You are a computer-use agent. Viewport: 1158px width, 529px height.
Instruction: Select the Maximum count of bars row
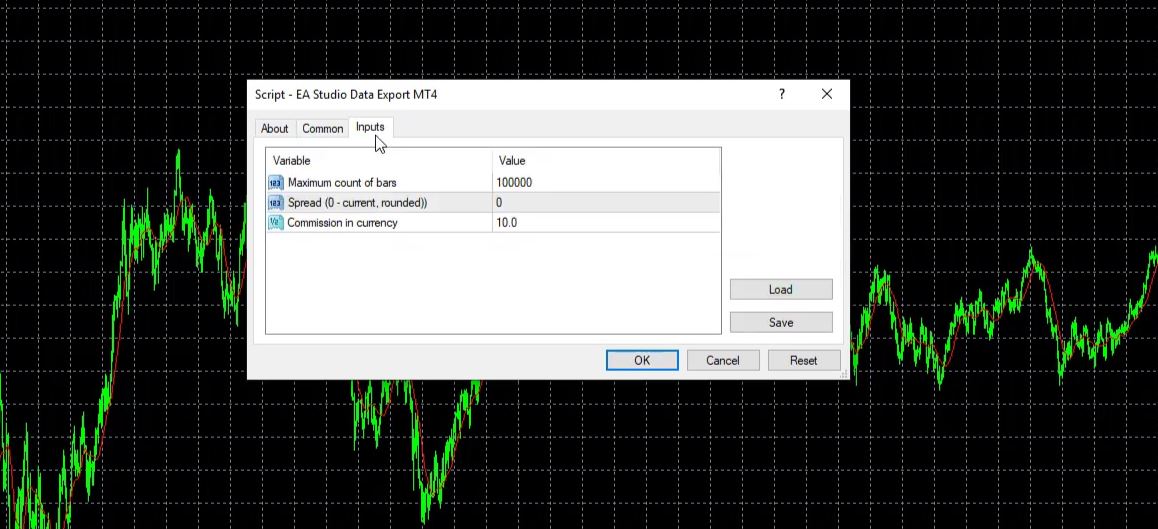pyautogui.click(x=342, y=183)
